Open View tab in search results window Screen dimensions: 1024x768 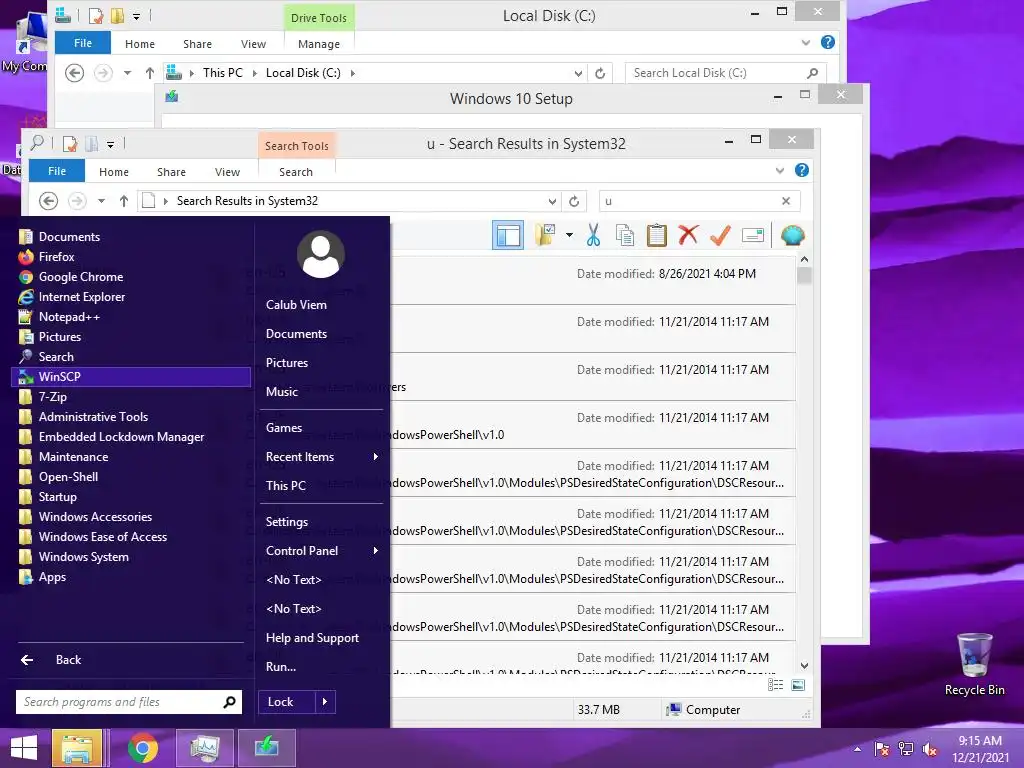[227, 172]
